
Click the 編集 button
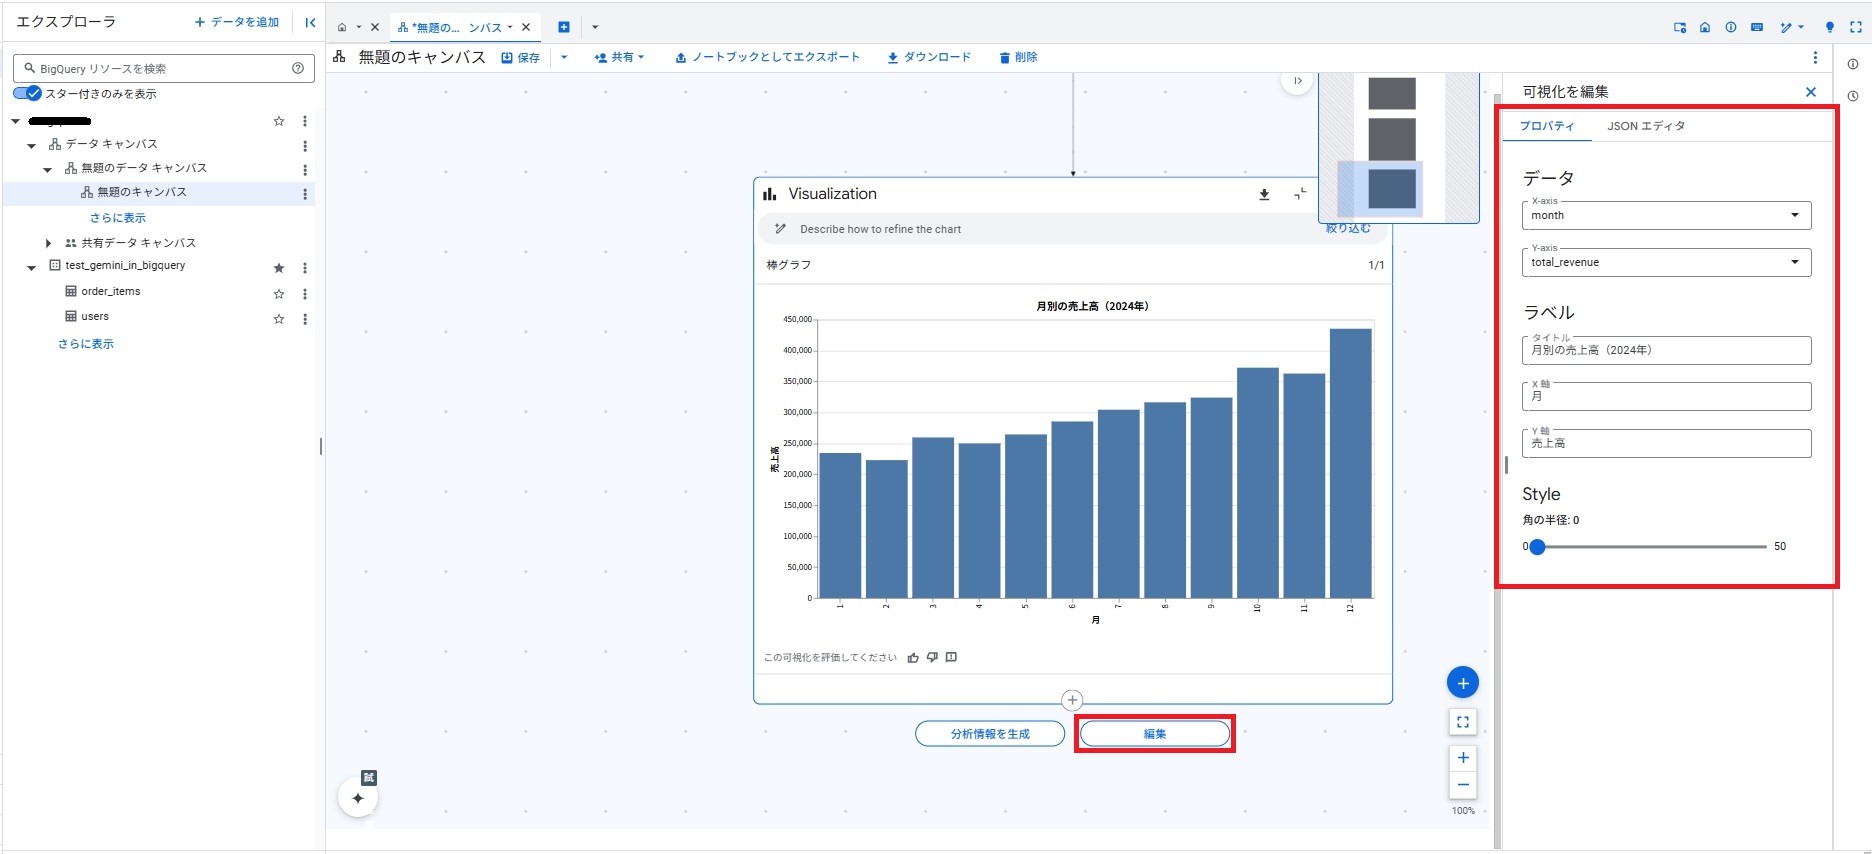click(1154, 734)
